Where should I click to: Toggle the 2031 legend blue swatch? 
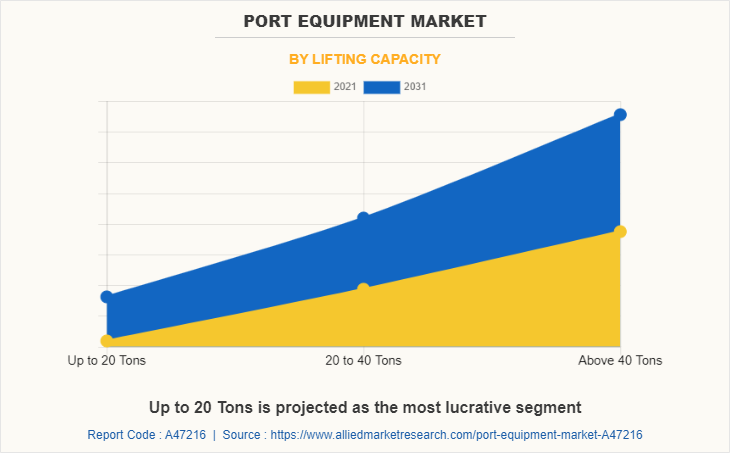click(x=382, y=87)
